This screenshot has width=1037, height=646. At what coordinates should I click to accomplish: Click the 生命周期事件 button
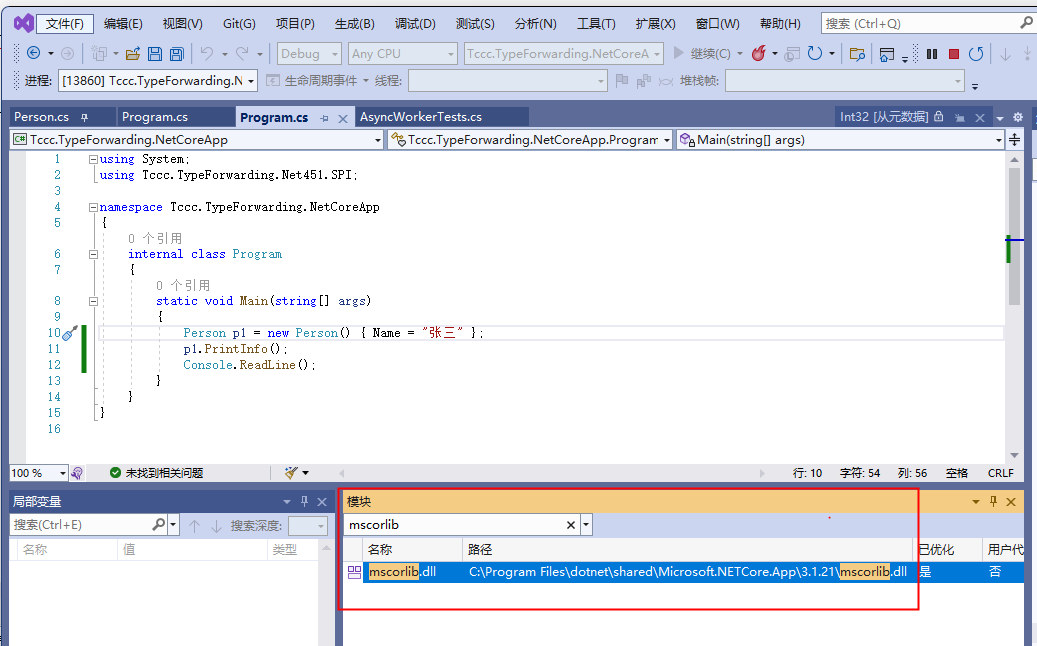(x=320, y=81)
